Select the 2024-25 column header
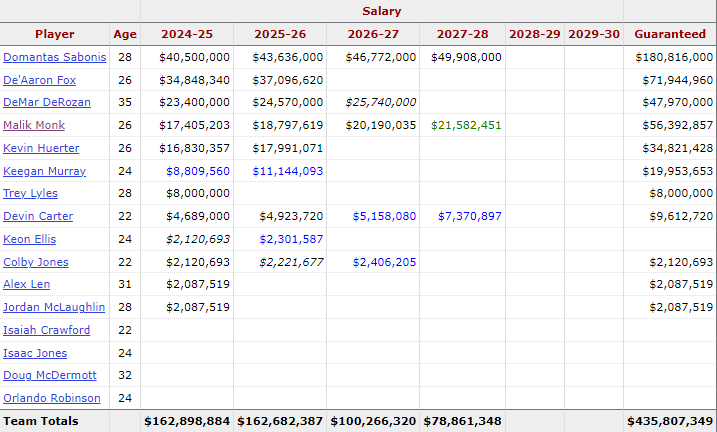717x432 pixels. pyautogui.click(x=187, y=34)
